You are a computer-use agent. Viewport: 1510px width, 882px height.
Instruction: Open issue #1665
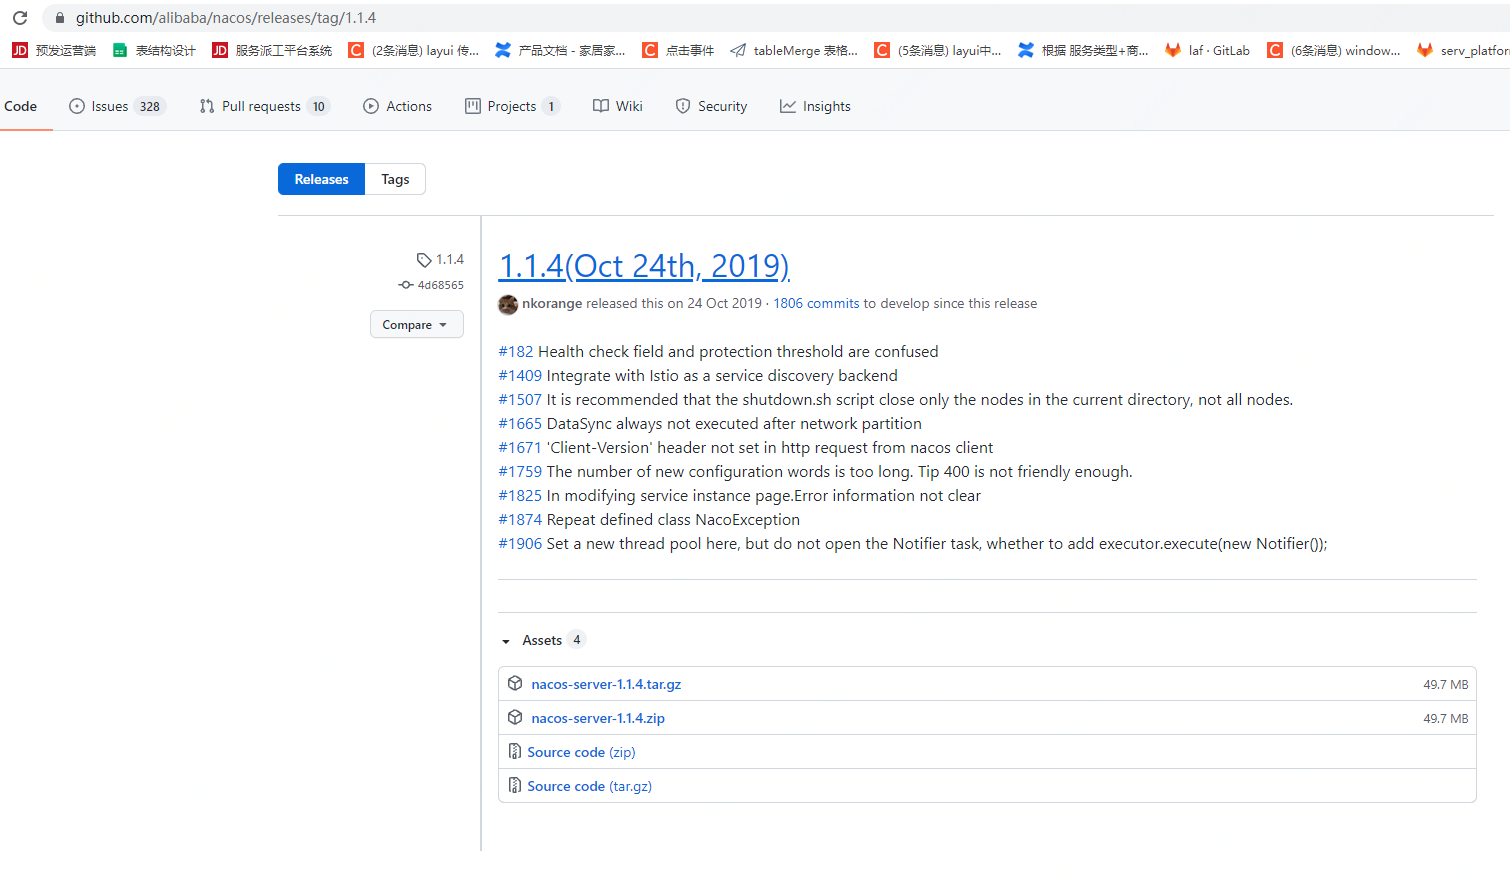[x=520, y=423]
